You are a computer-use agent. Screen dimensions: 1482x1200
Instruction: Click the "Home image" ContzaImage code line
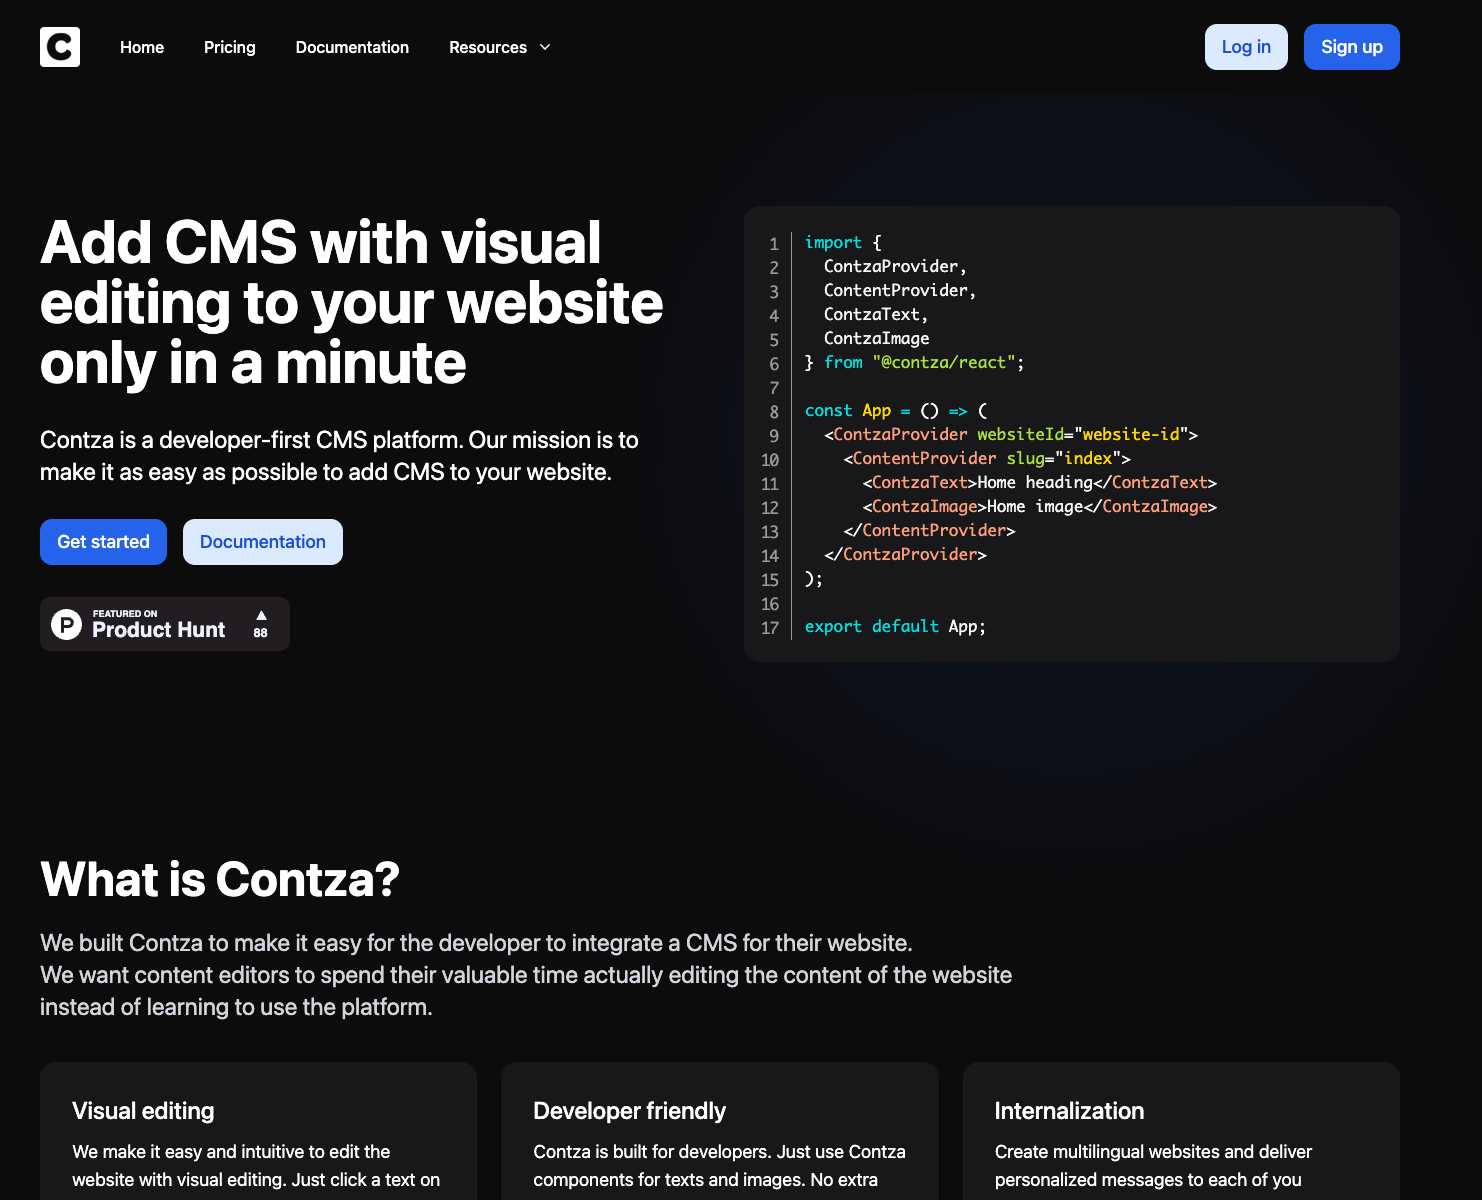1040,507
